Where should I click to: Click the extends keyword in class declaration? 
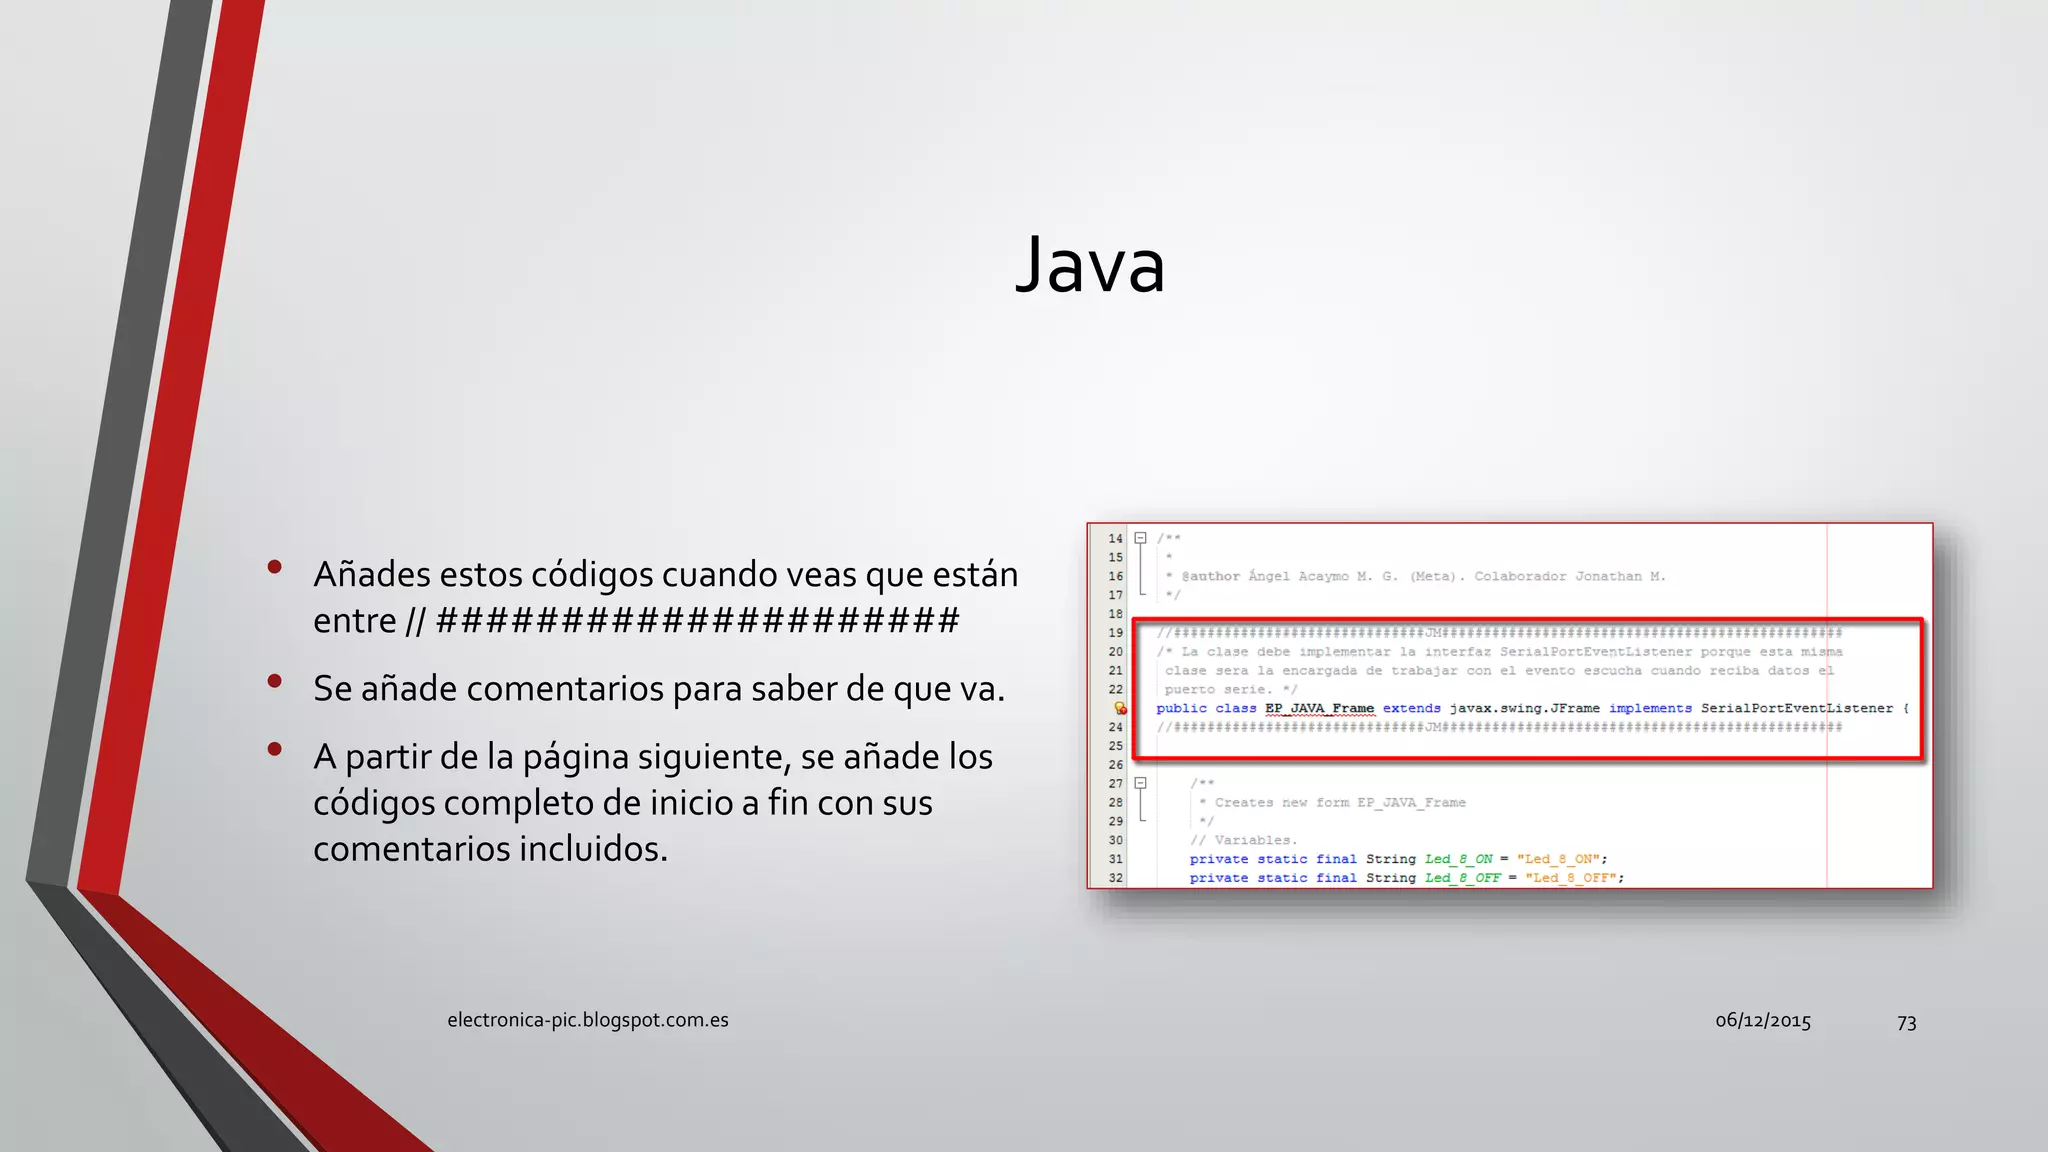pos(1411,708)
